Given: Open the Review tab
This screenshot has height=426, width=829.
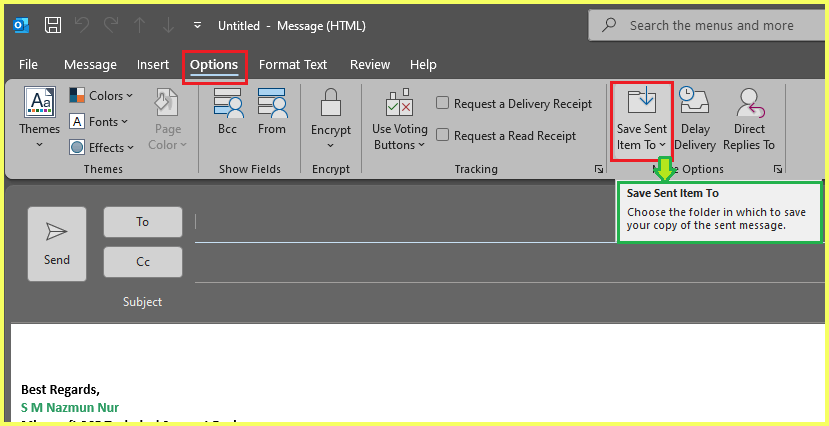Looking at the screenshot, I should tap(370, 64).
